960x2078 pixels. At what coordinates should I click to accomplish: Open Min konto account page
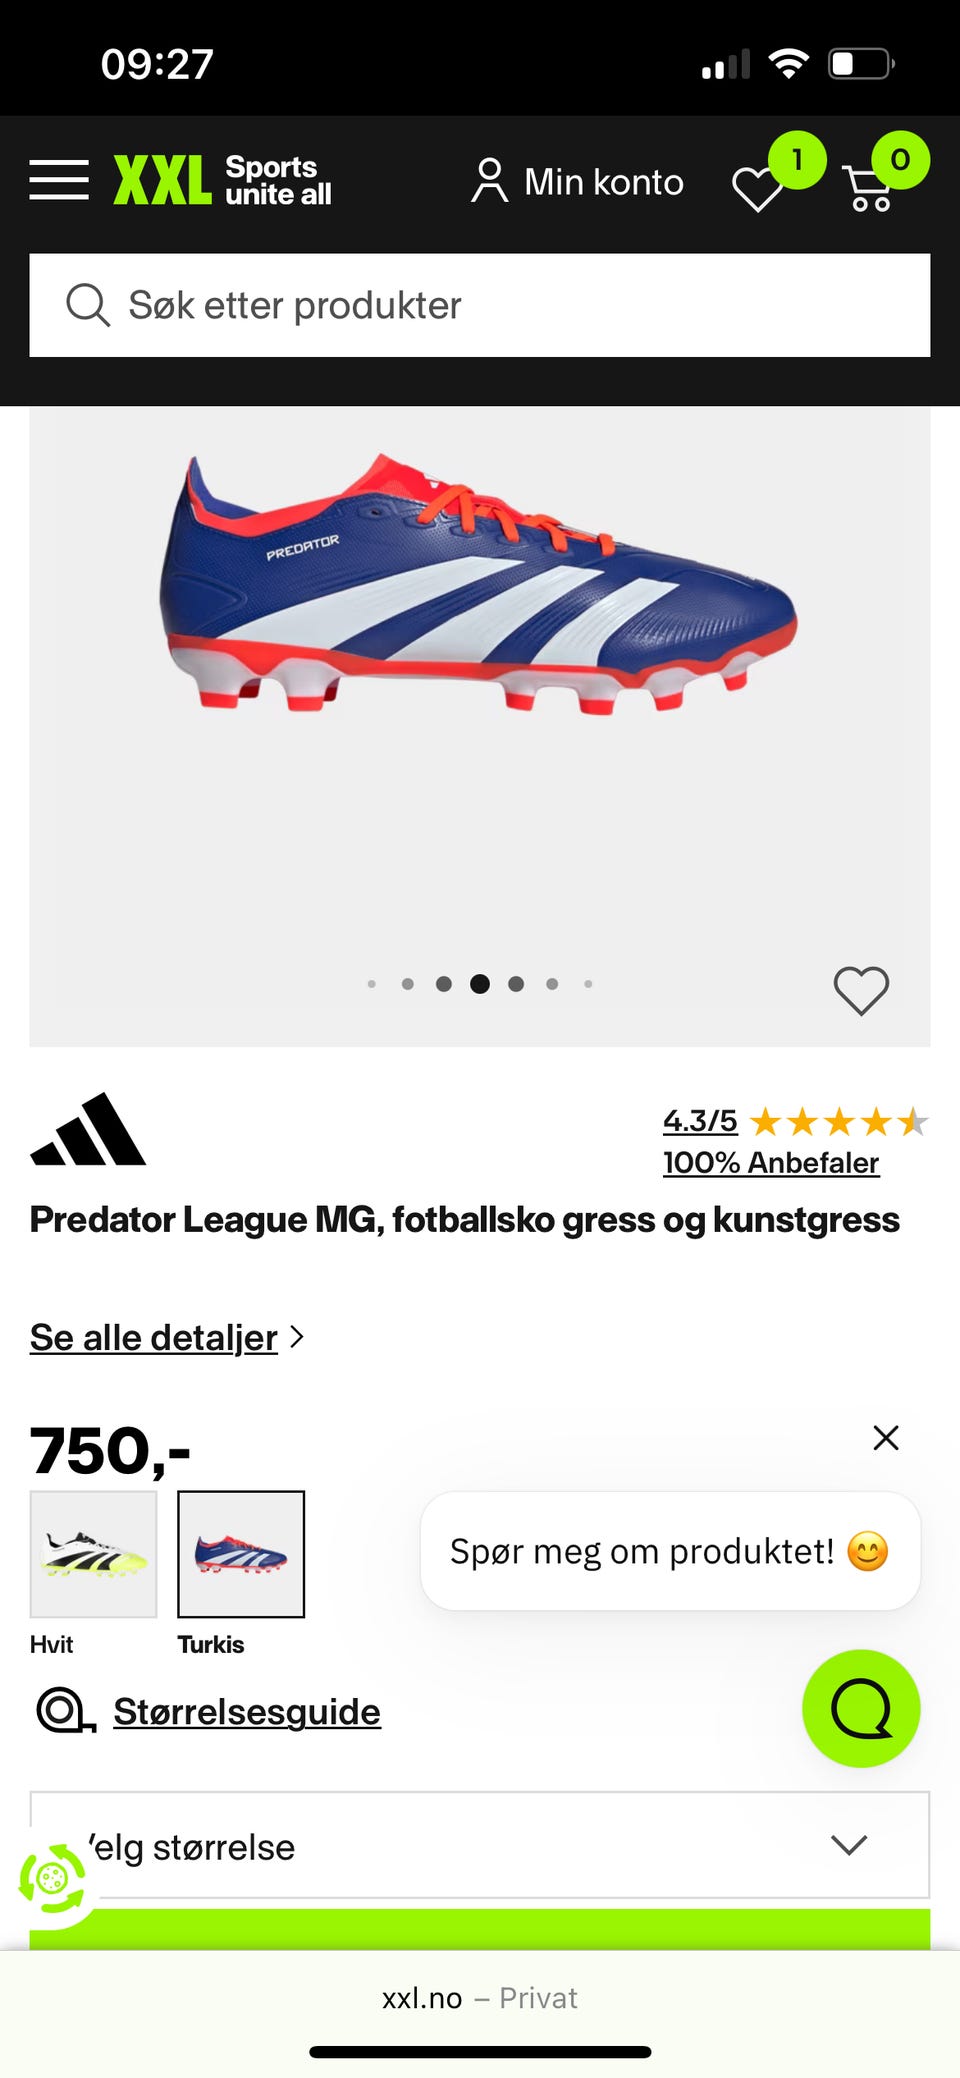tap(577, 182)
